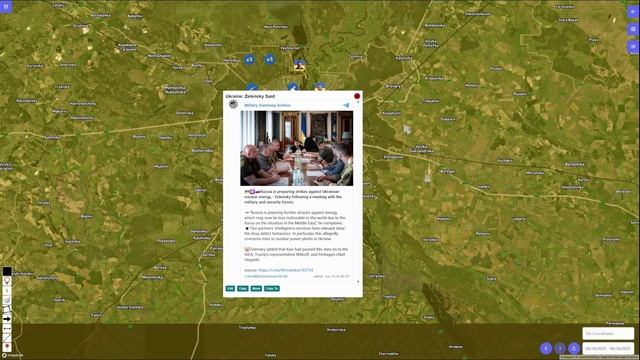Image resolution: width=640 pixels, height=360 pixels.
Task: Click the channel avatar in the popup
Action: tap(233, 104)
